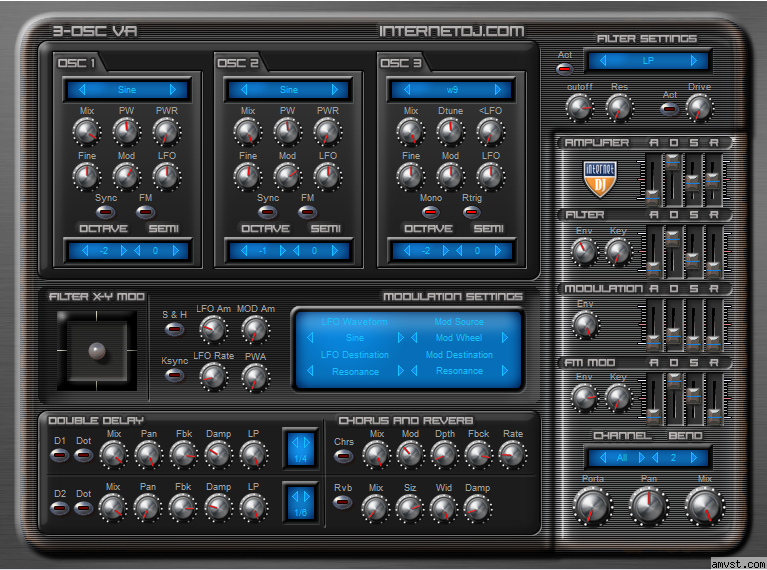Select next Channel after All
Image resolution: width=767 pixels, height=570 pixels.
pyautogui.click(x=641, y=457)
